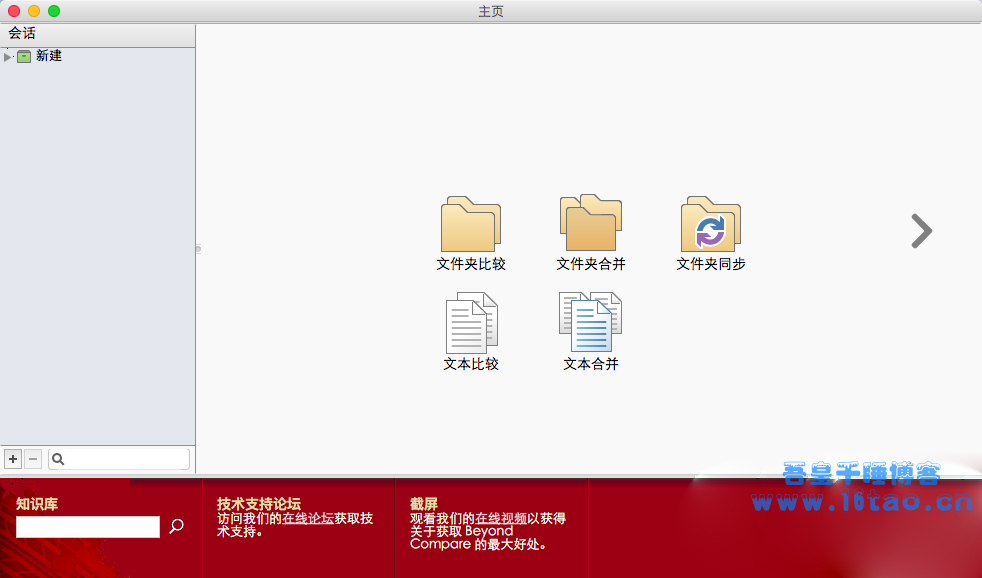Image resolution: width=982 pixels, height=578 pixels.
Task: Click the 知识库 magnifier search icon
Action: point(177,526)
